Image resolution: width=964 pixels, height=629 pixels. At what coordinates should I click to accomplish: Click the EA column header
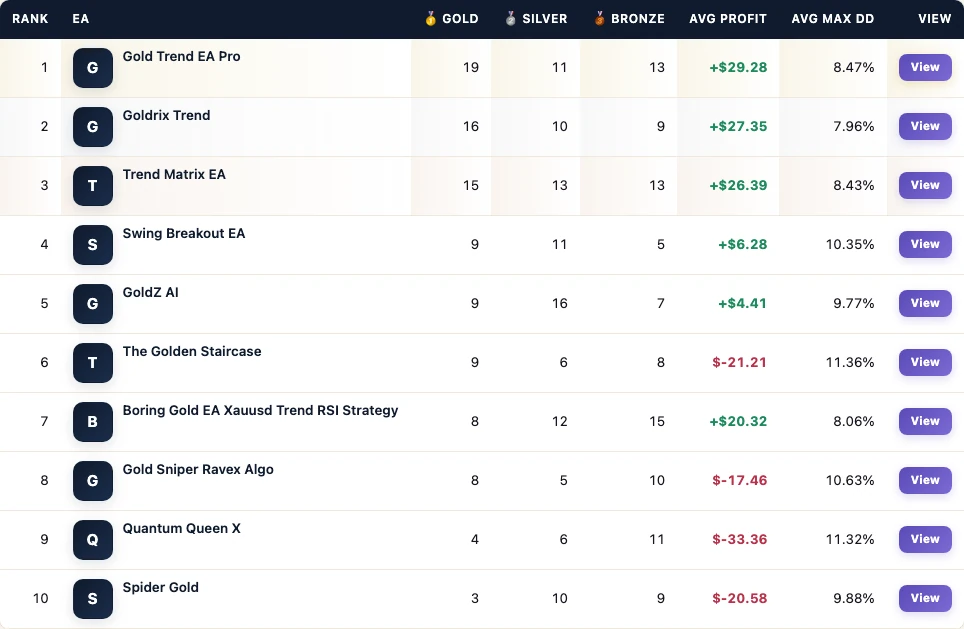81,19
